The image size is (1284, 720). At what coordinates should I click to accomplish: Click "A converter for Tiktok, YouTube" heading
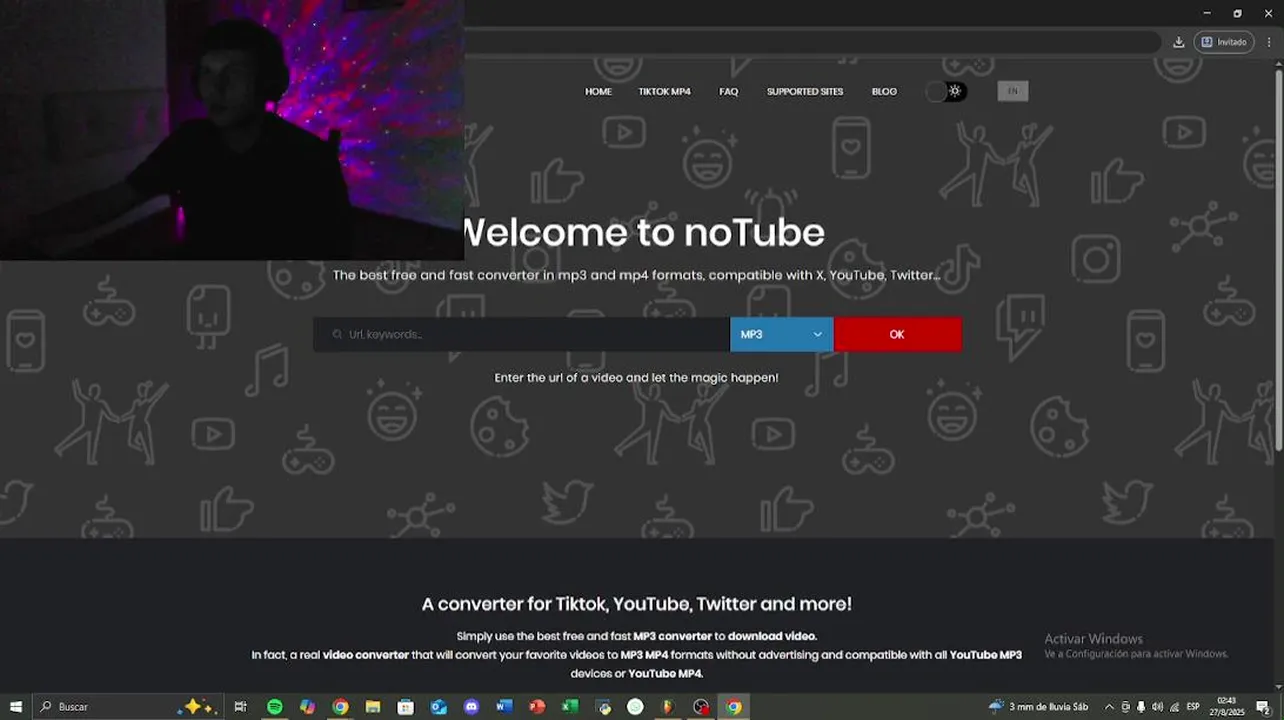point(637,604)
